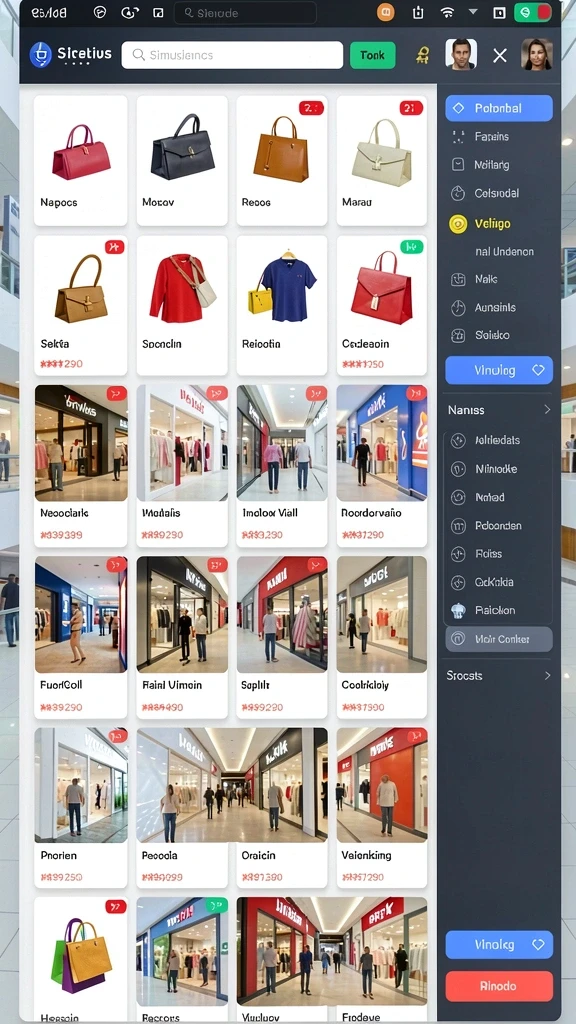The image size is (576, 1024).
Task: Click the green Tonk button
Action: [x=373, y=56]
